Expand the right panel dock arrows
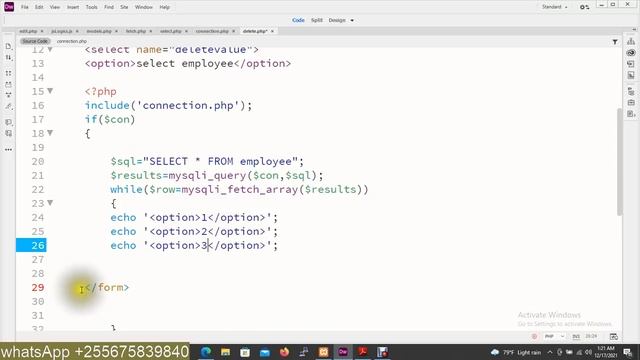Screen dimensions: 640x360 [x=634, y=29]
